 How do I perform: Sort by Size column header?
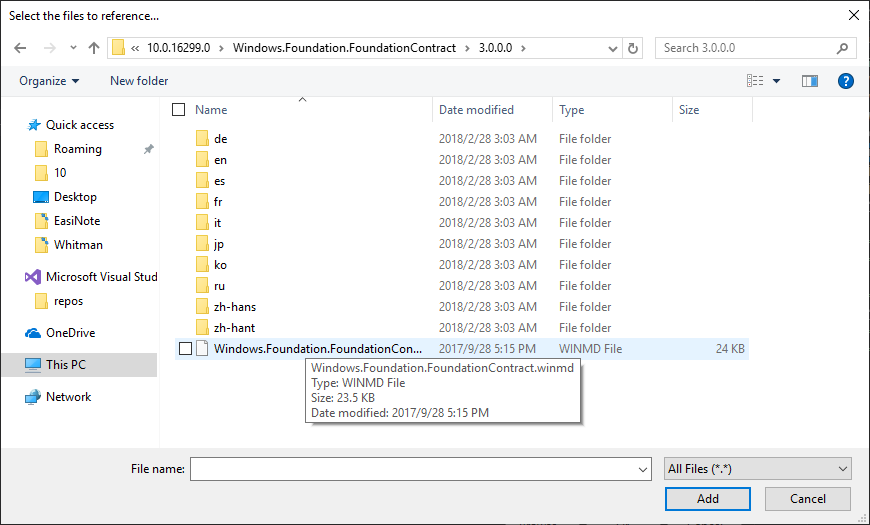click(689, 110)
